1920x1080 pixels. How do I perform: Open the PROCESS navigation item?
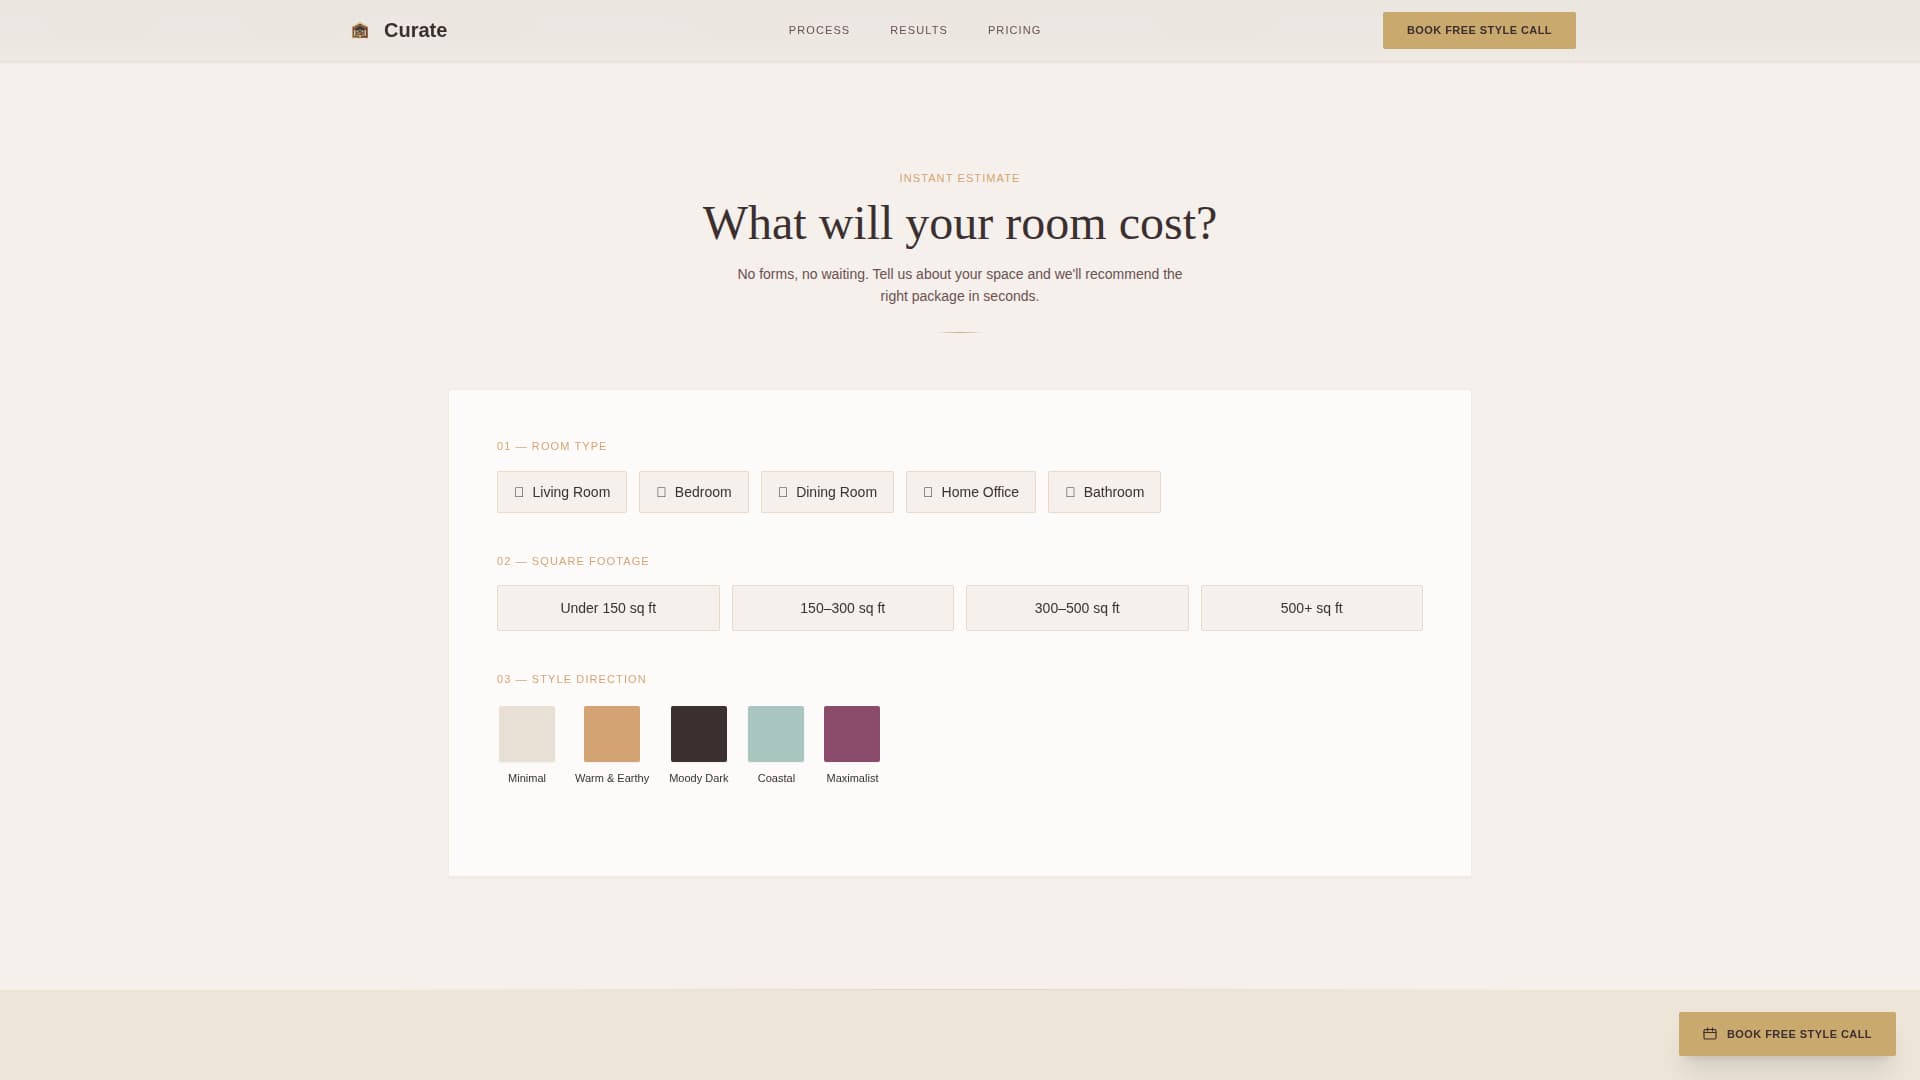click(818, 30)
